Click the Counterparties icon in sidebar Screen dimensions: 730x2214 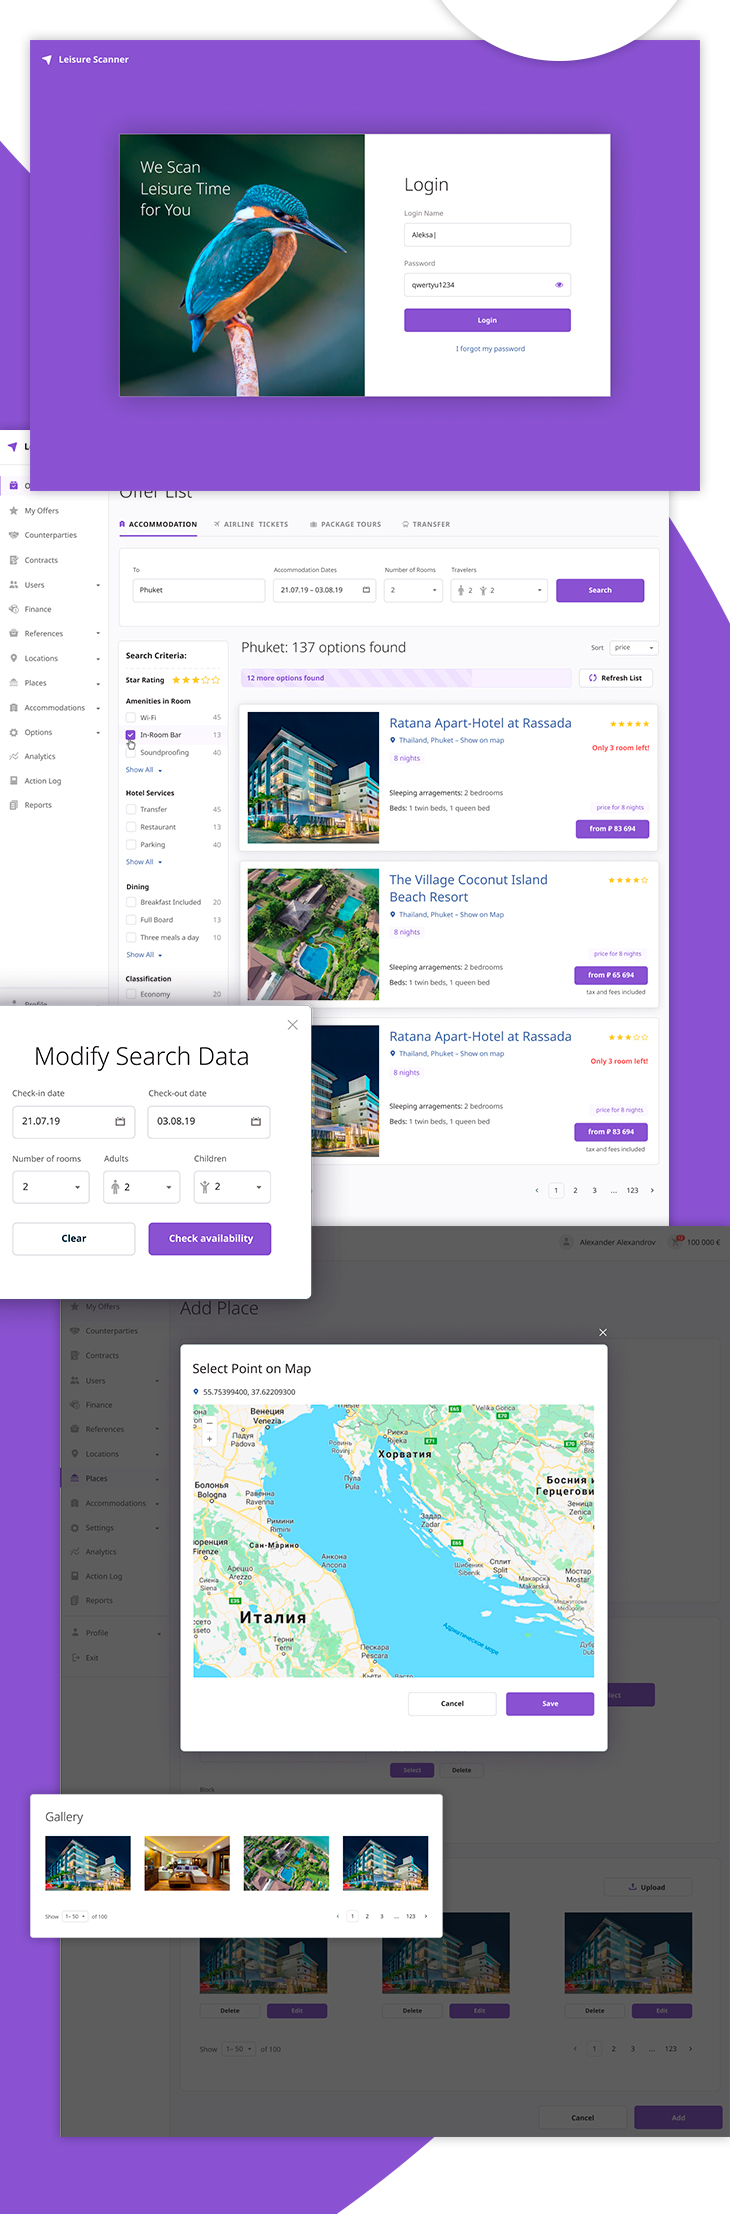tap(13, 535)
